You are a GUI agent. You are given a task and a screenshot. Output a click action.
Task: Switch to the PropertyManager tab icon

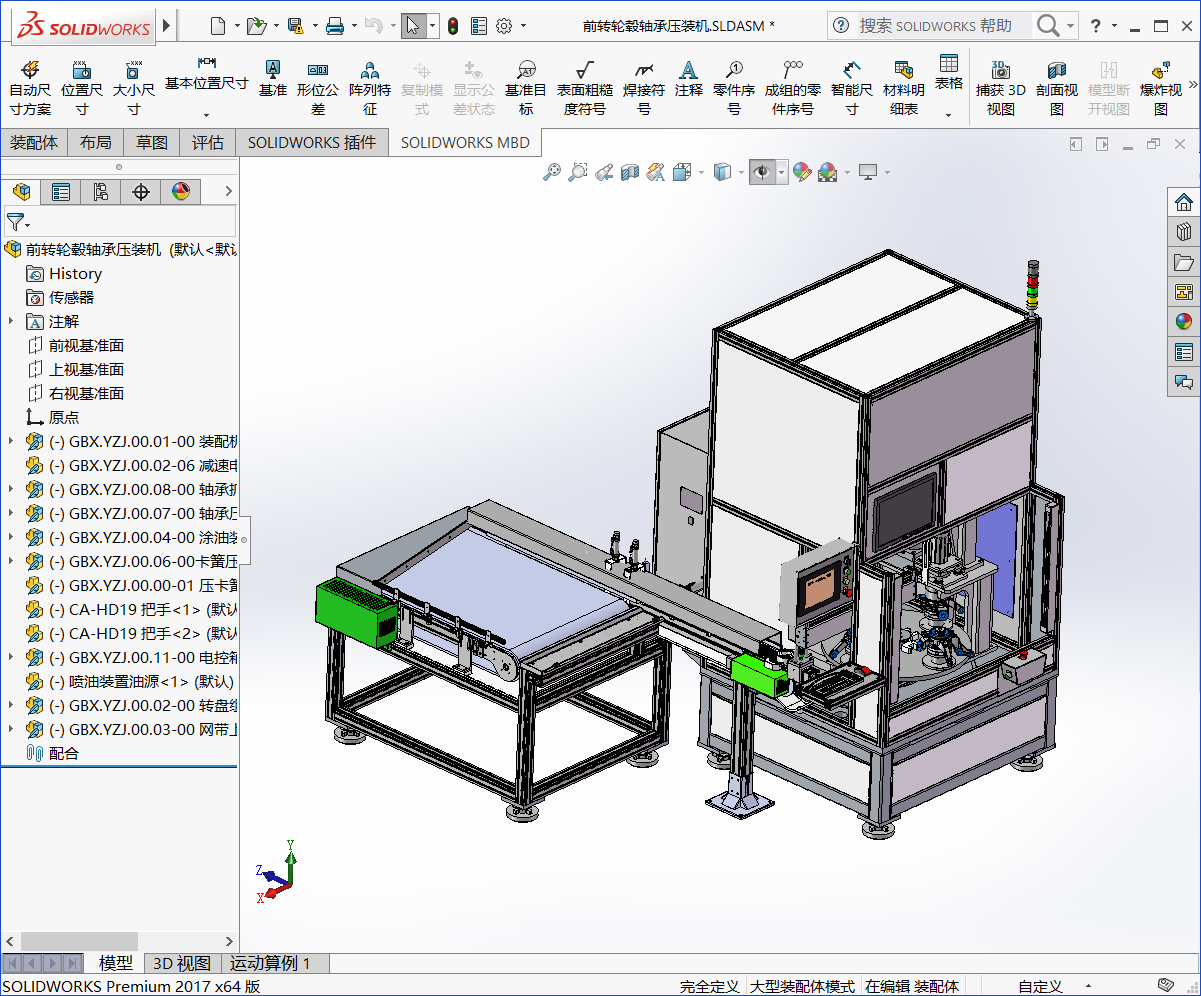coord(61,191)
